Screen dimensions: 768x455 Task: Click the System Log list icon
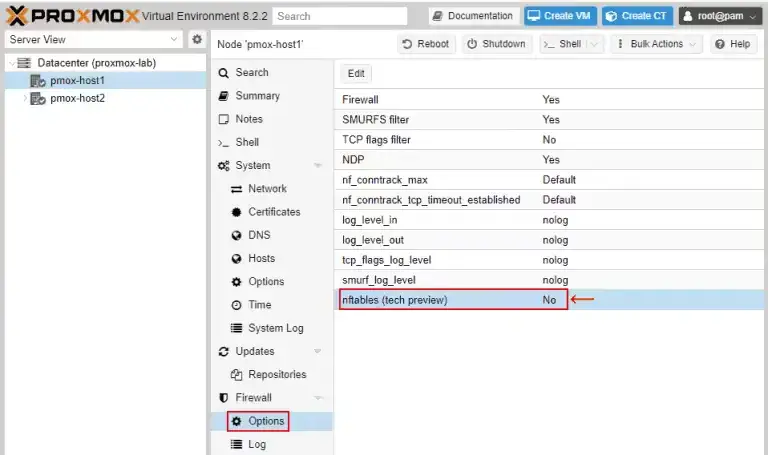(236, 328)
